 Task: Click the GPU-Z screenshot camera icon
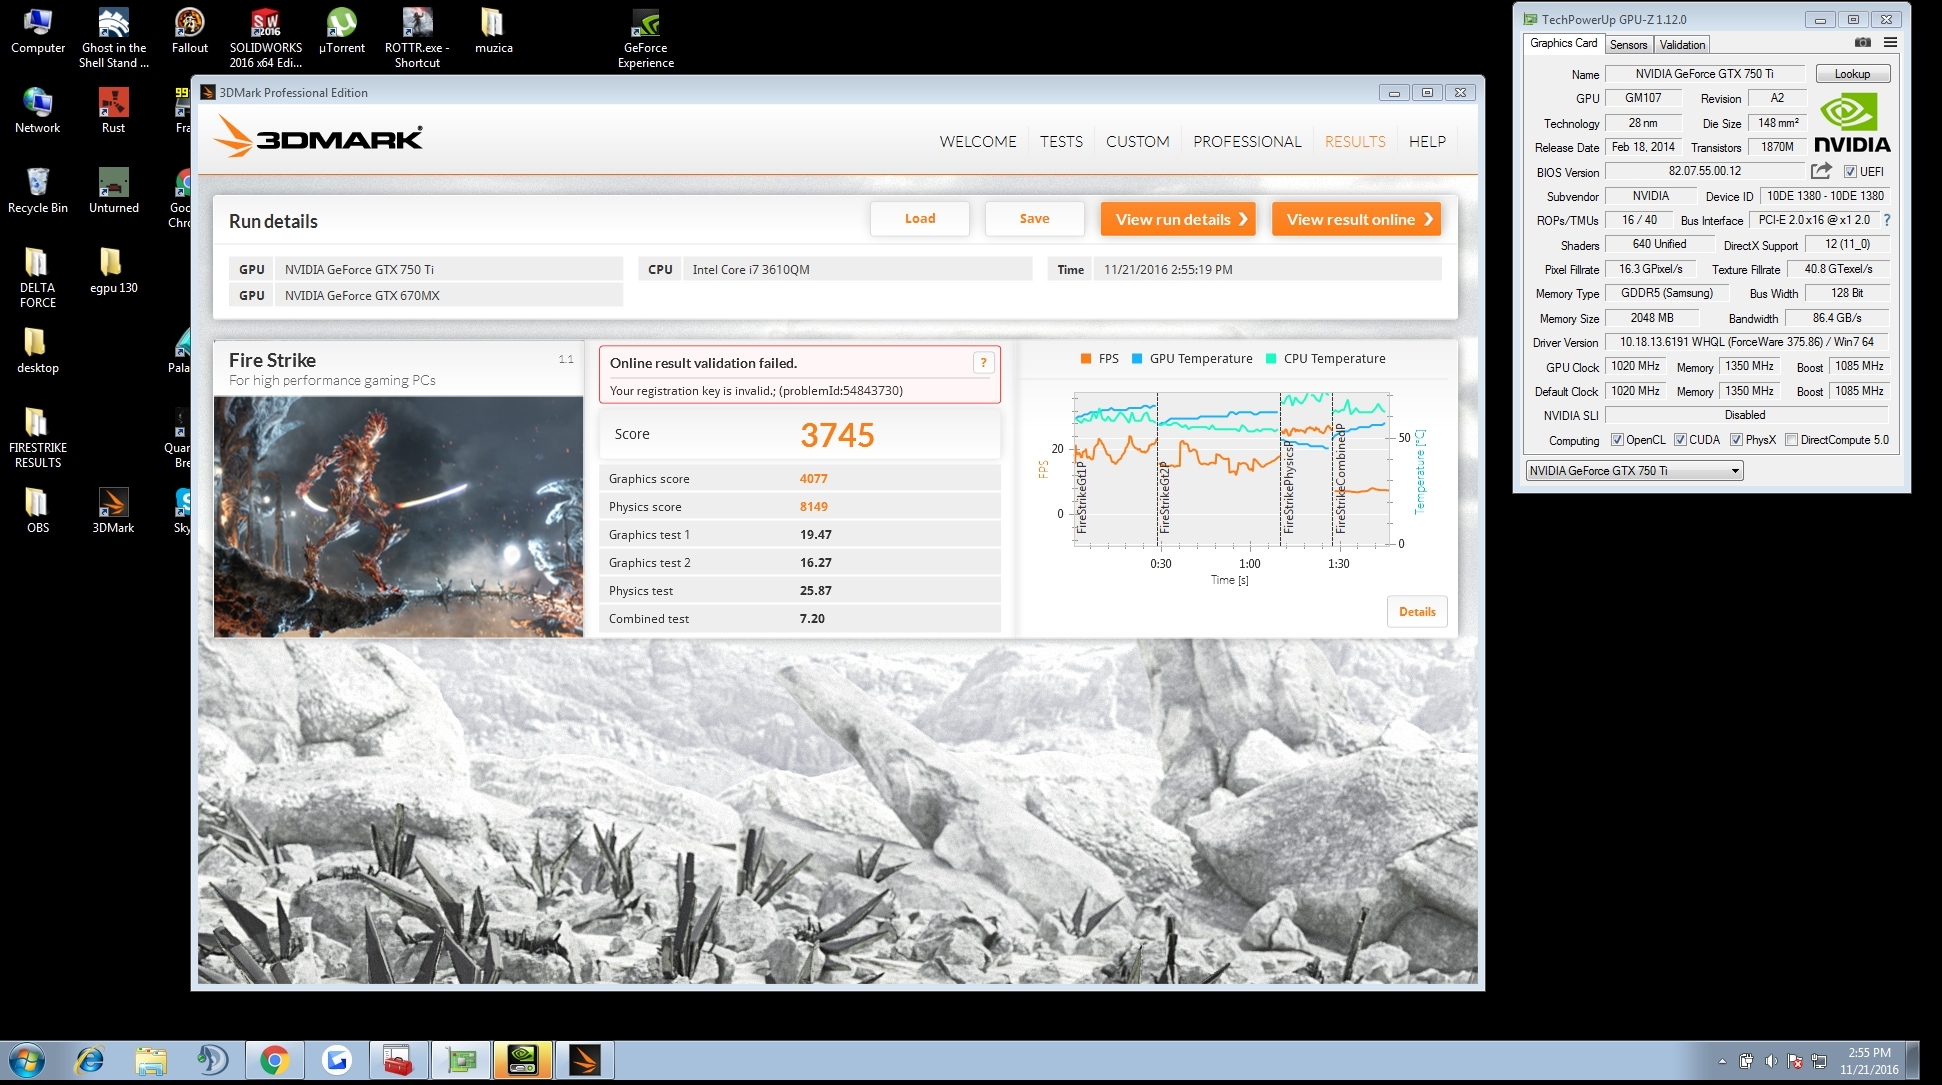[1862, 43]
